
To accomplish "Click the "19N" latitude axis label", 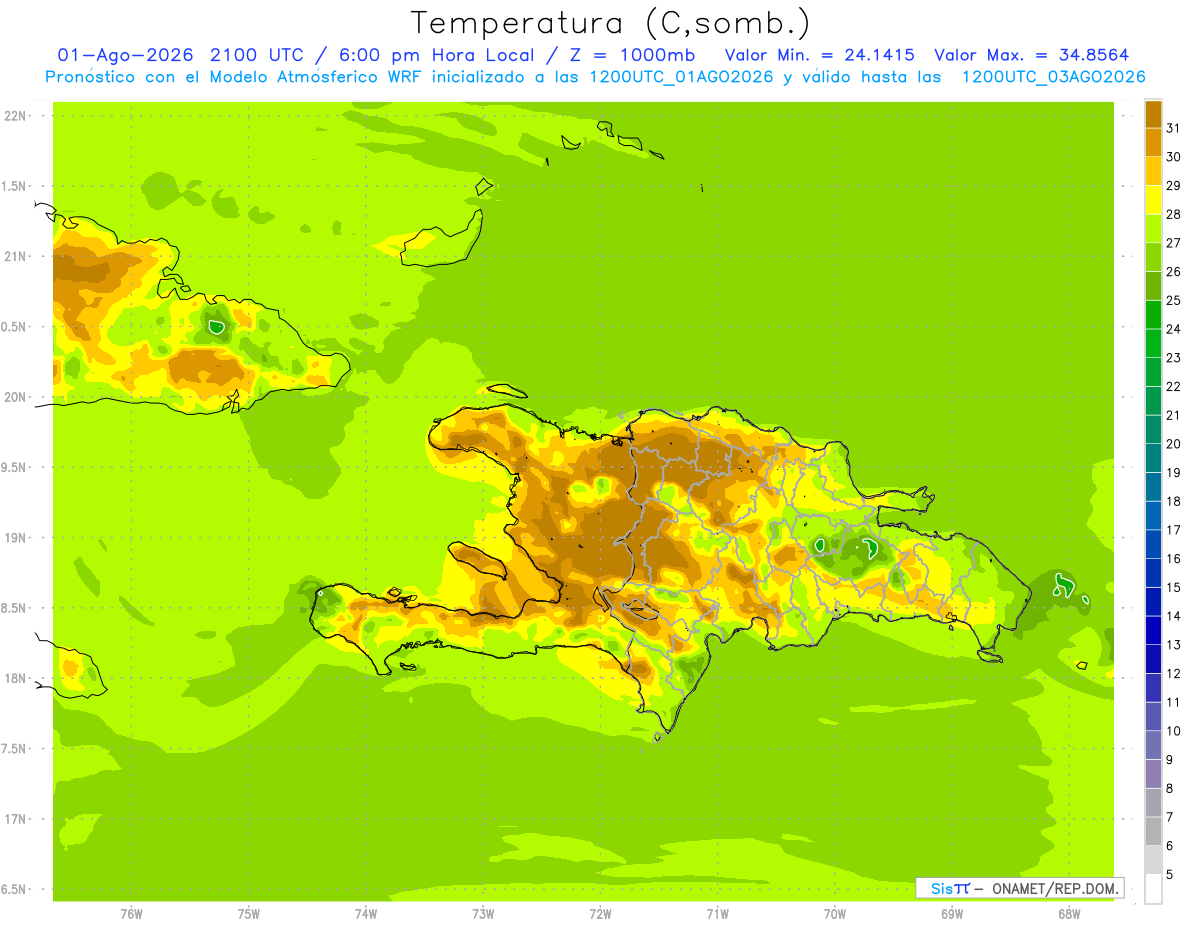I will point(15,537).
